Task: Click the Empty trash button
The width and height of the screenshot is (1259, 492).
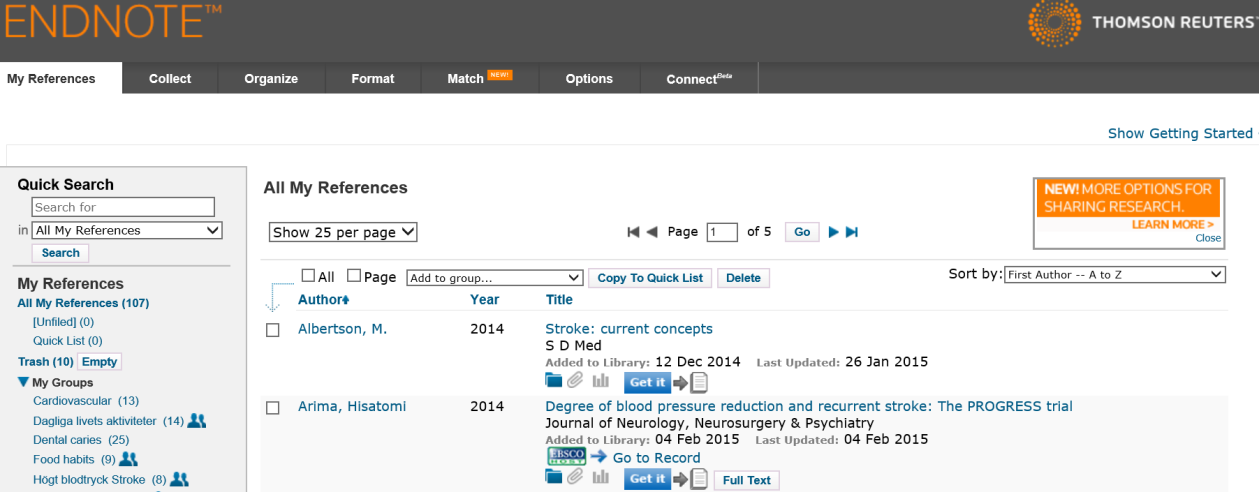Action: [99, 362]
